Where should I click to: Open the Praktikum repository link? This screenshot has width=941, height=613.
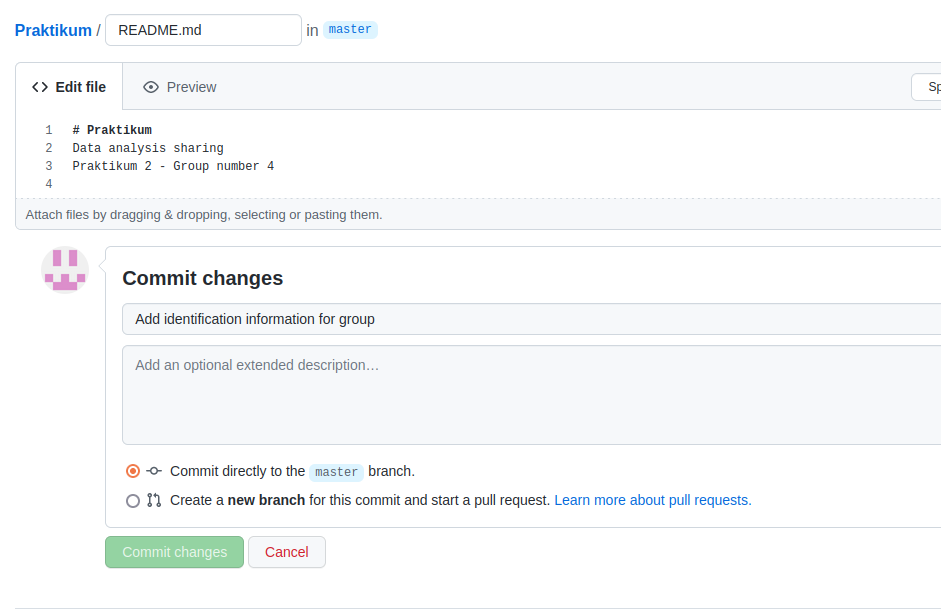pos(53,30)
